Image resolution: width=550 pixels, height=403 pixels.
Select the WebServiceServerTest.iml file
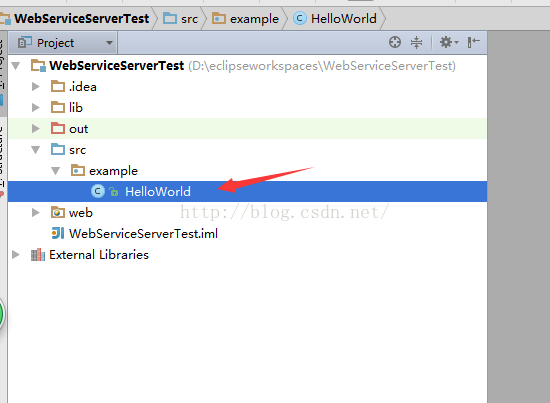tap(143, 234)
